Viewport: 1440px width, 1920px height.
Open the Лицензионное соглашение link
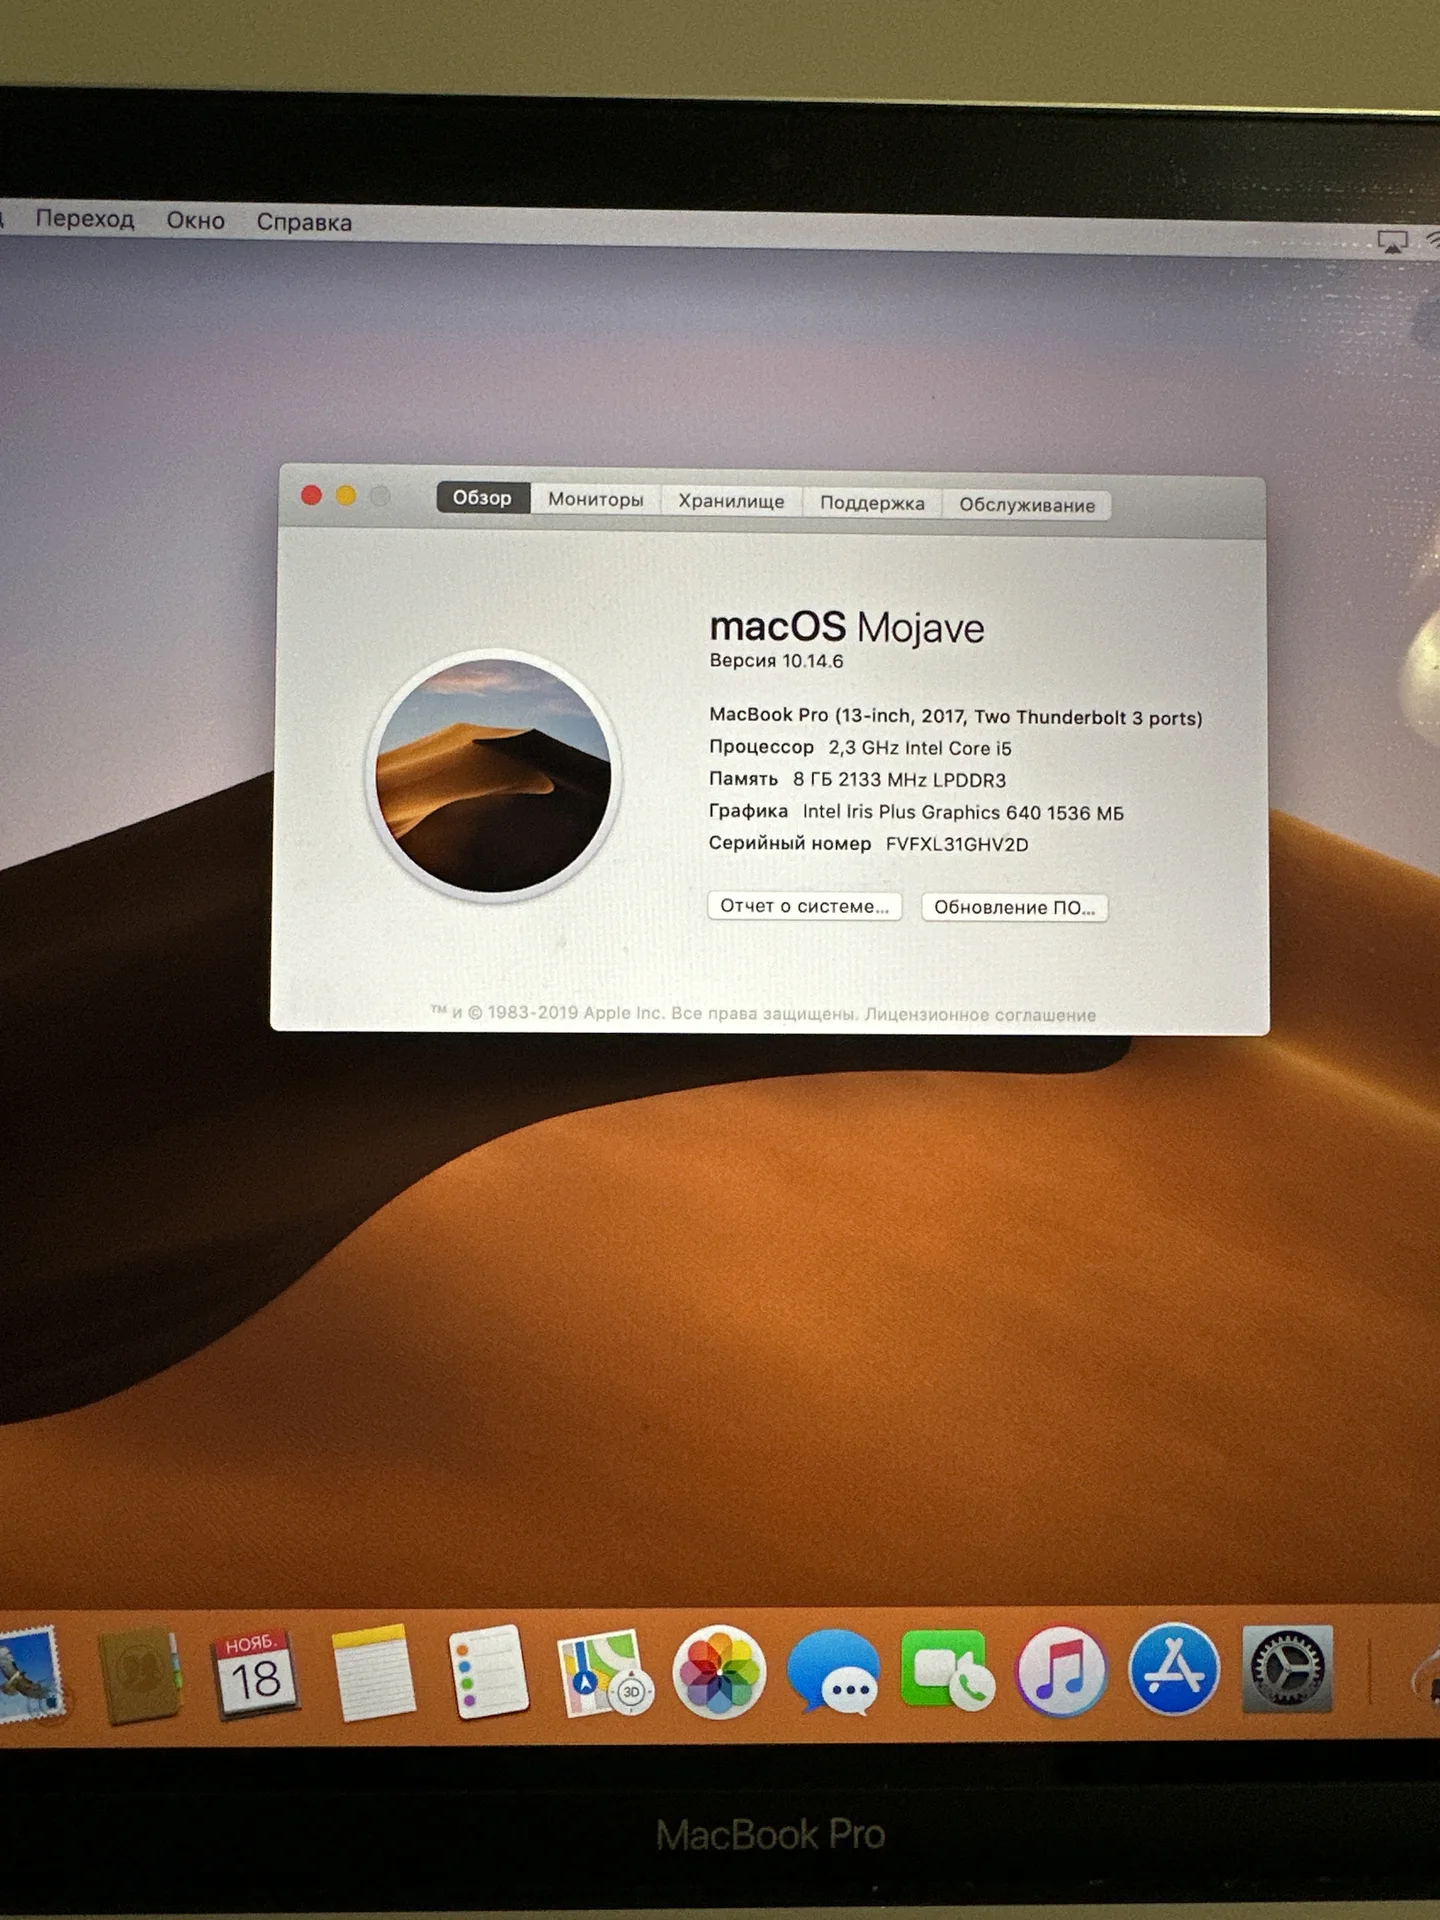981,1015
